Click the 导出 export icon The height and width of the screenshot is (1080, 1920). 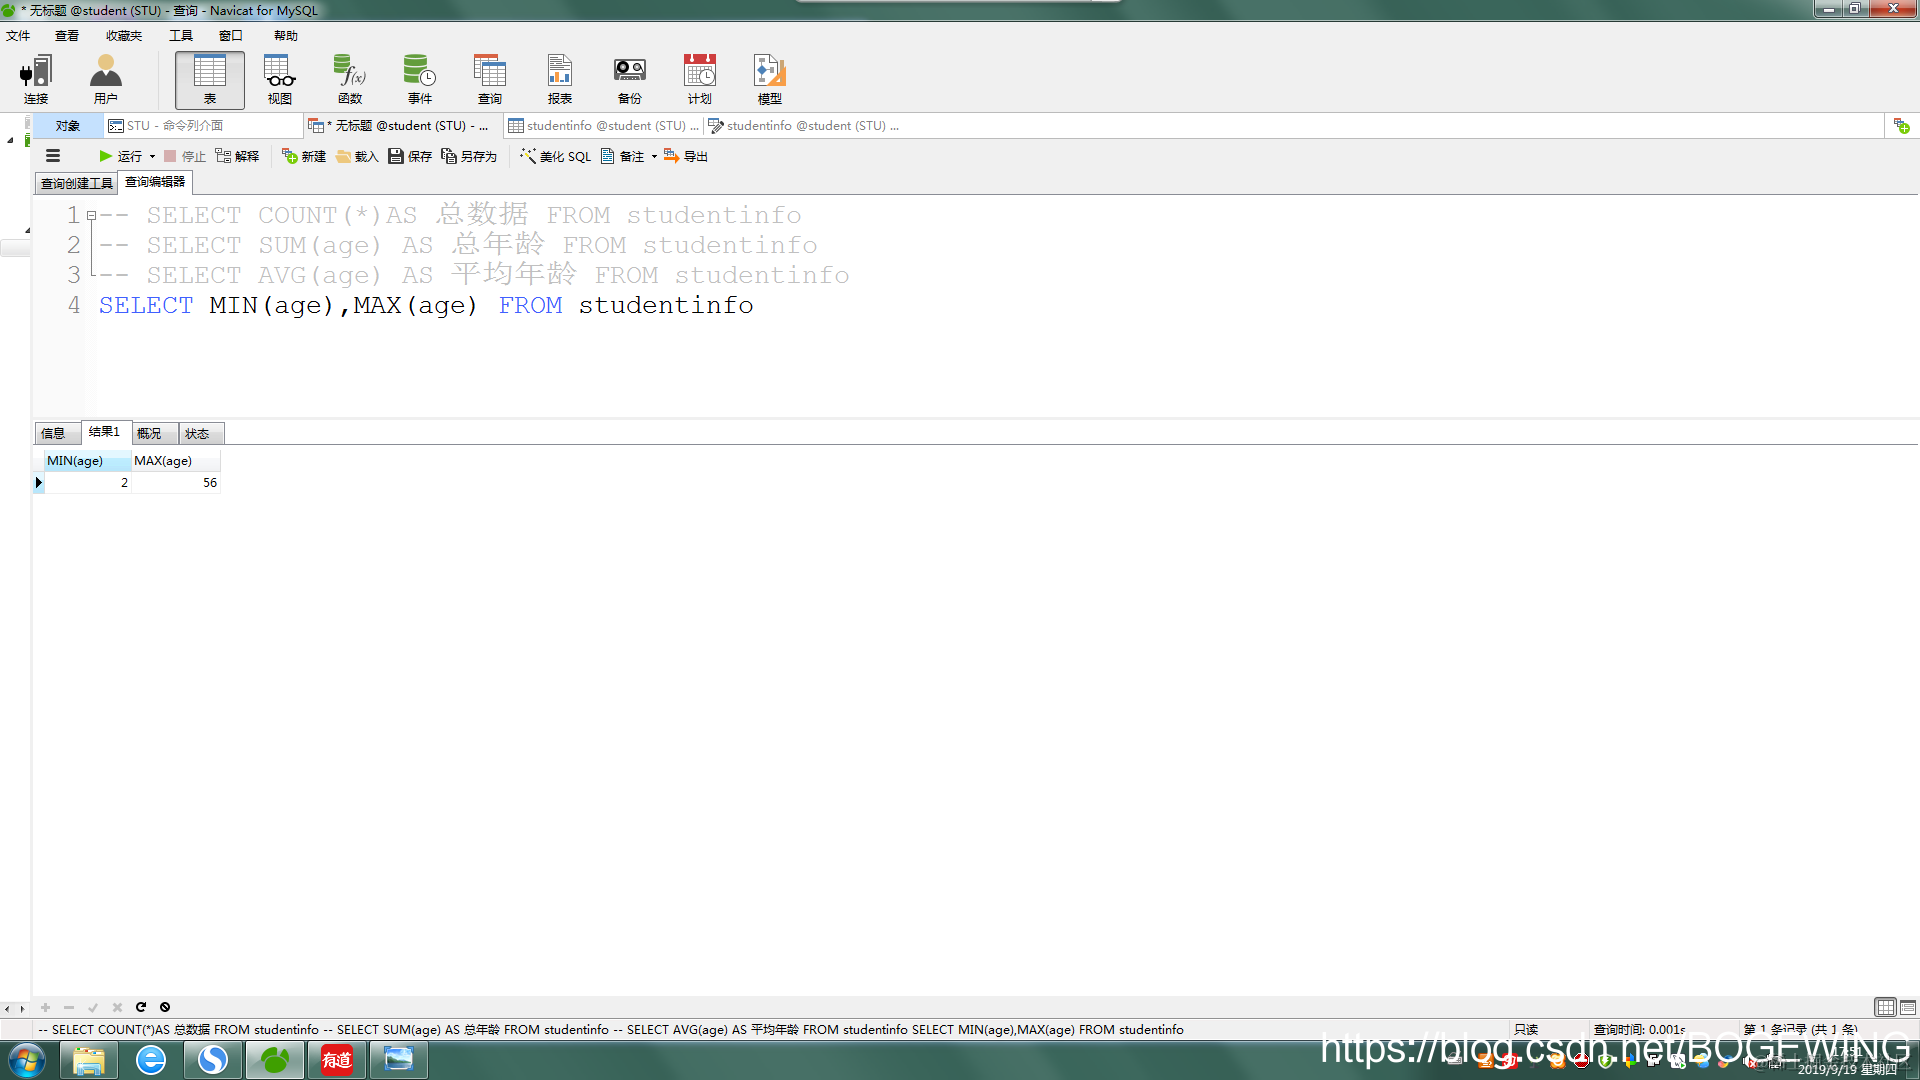tap(686, 156)
